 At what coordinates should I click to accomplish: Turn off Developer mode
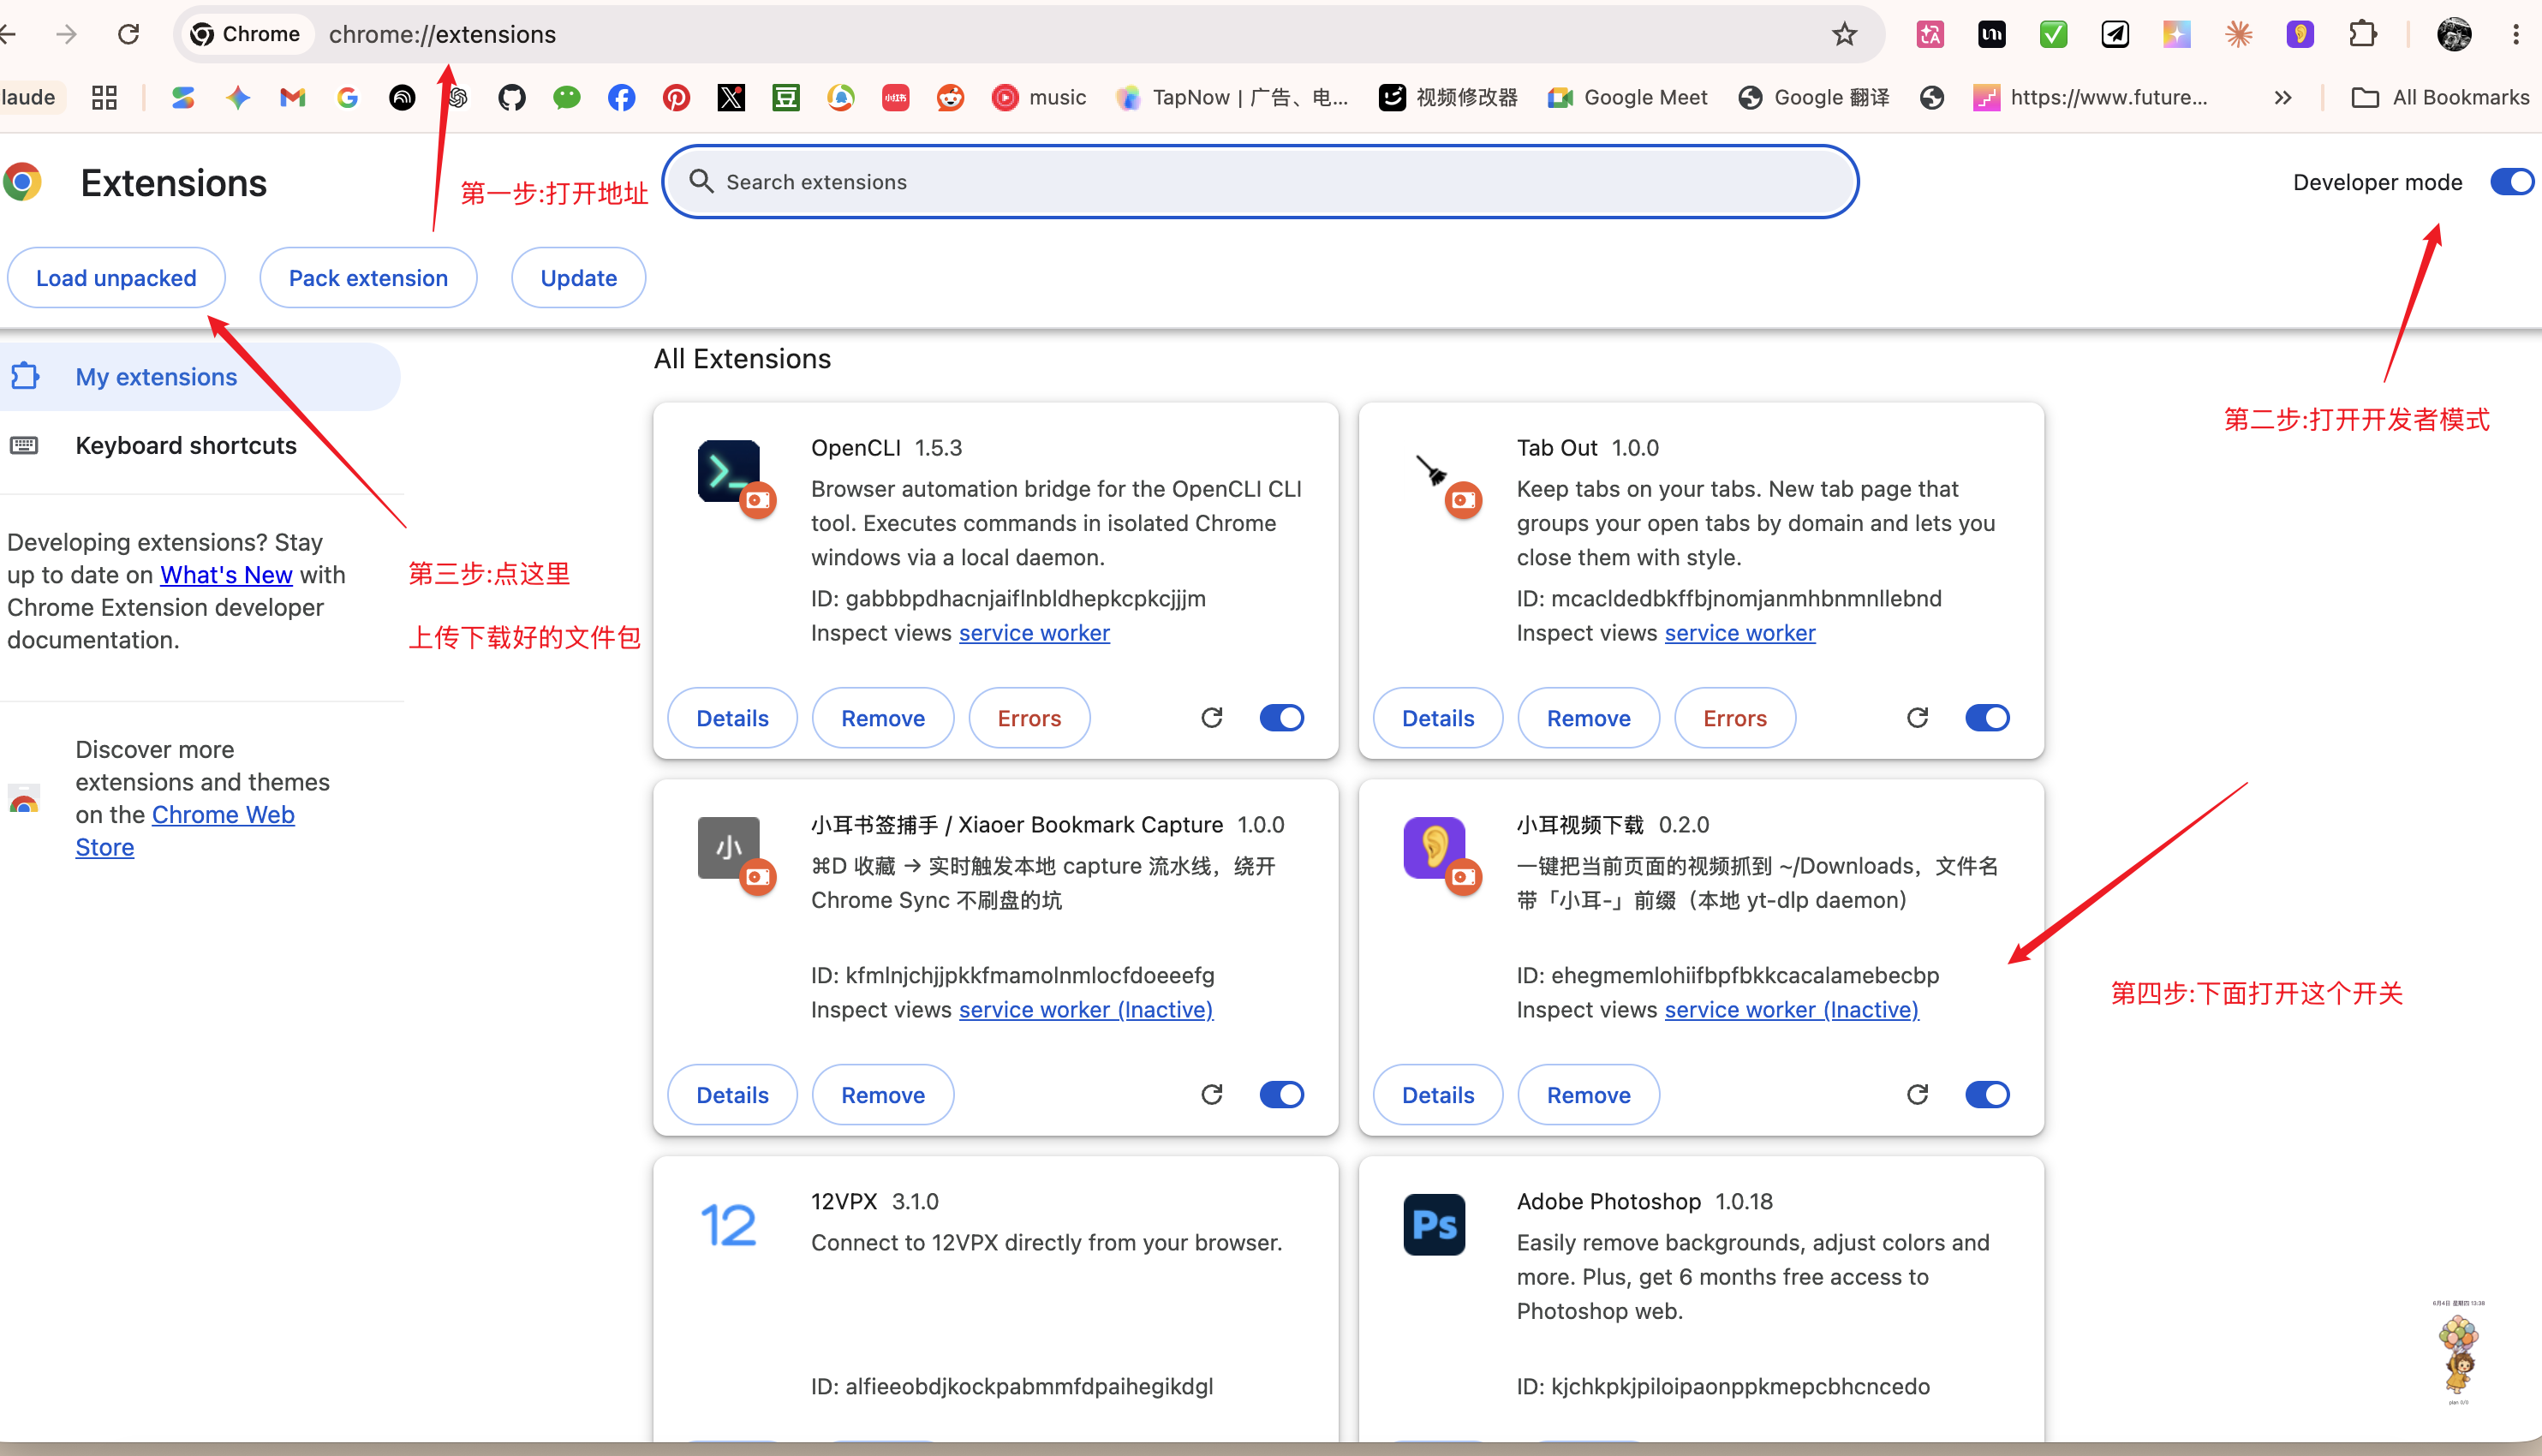tap(2512, 182)
